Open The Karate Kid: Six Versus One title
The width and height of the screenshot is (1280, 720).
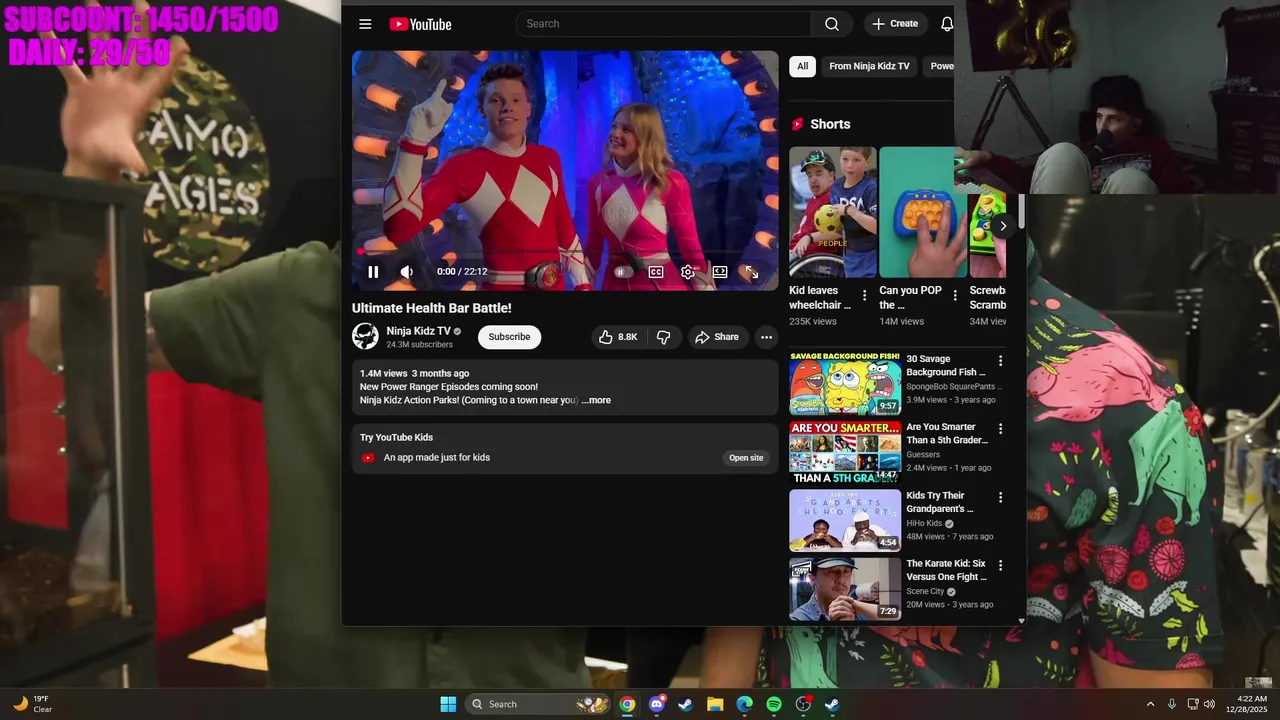point(947,570)
